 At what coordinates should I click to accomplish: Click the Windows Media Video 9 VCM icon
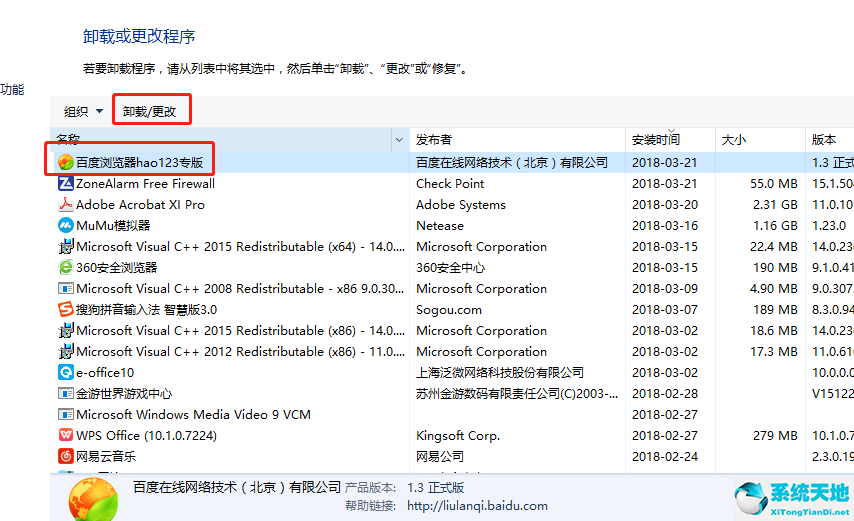tap(65, 414)
